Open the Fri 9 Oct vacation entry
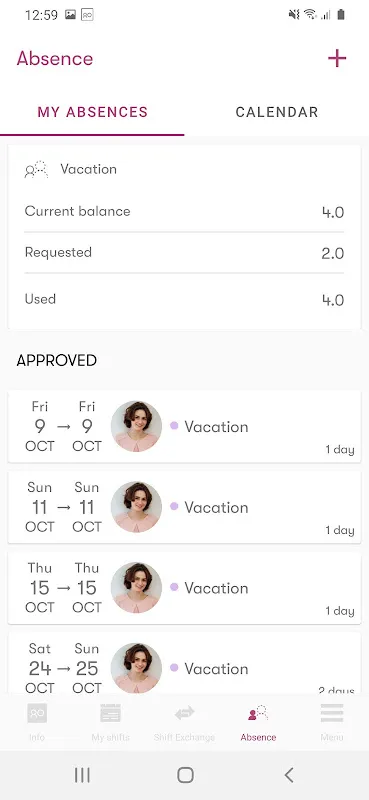This screenshot has height=800, width=369. 184,427
